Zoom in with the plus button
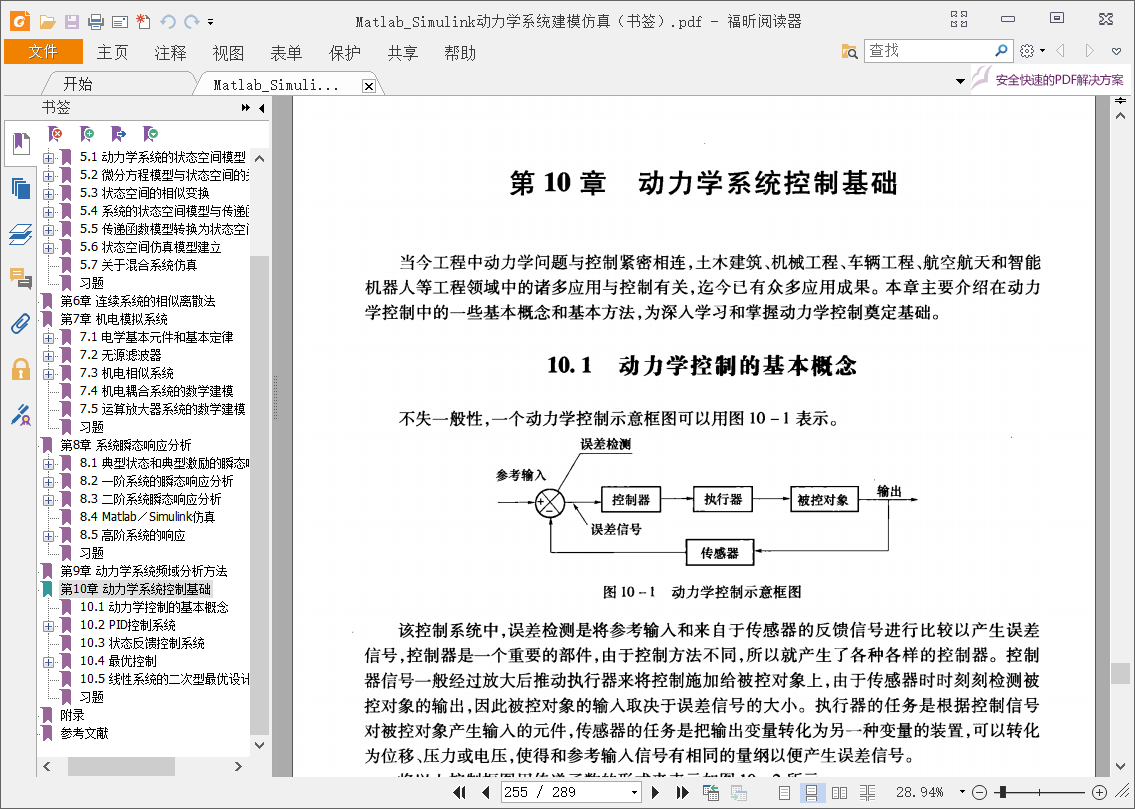 (1099, 792)
